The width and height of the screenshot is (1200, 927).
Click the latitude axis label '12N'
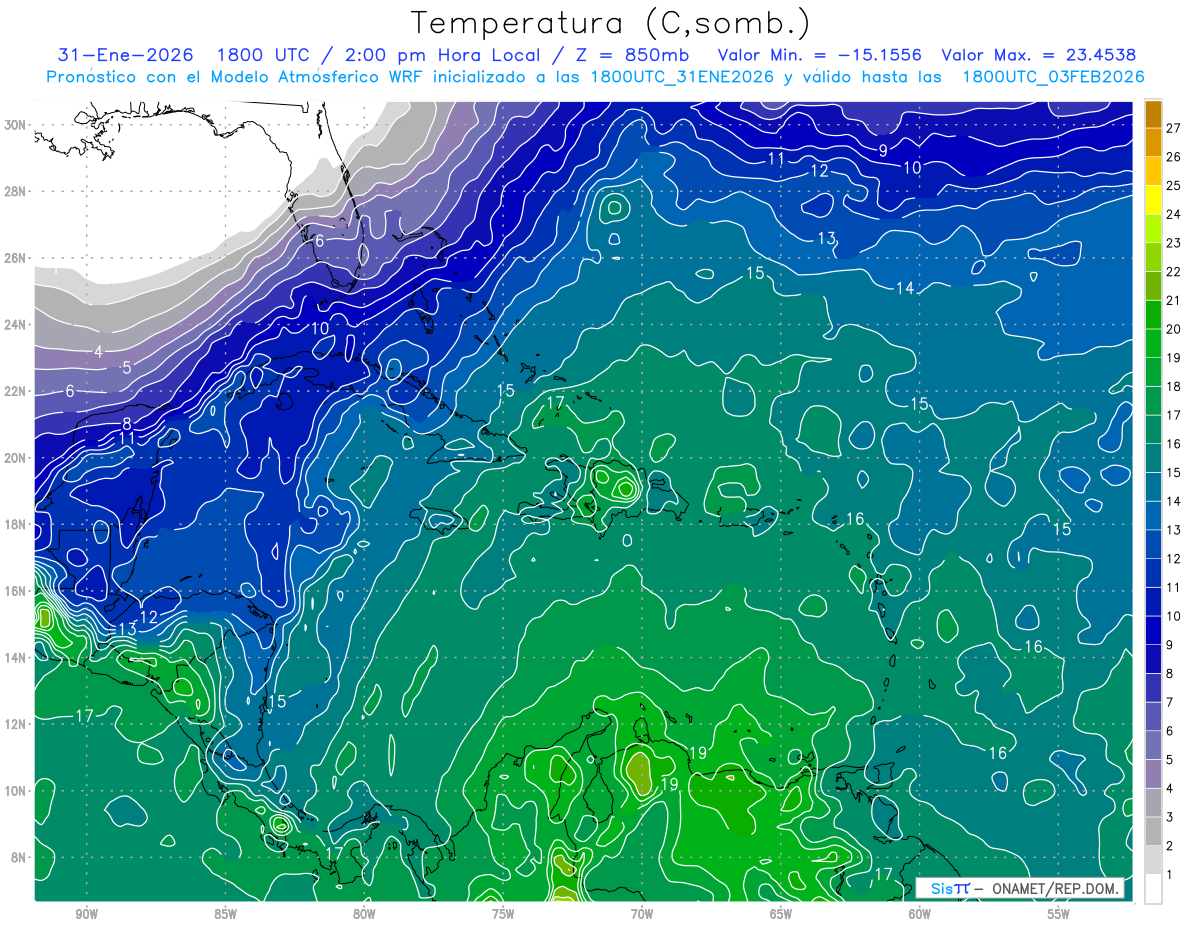tap(16, 724)
